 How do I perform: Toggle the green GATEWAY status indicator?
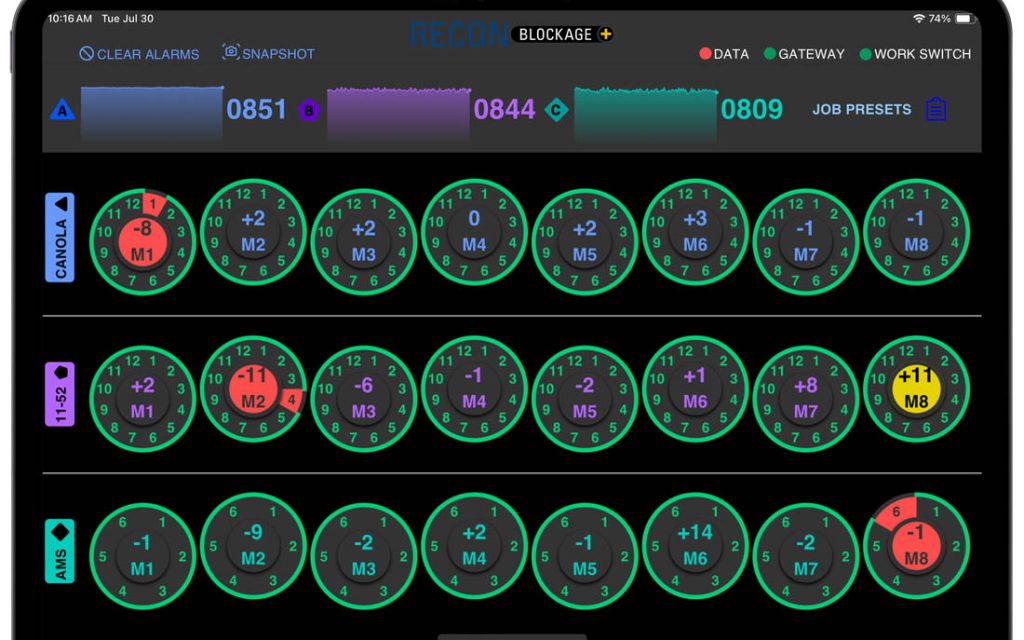tap(769, 54)
